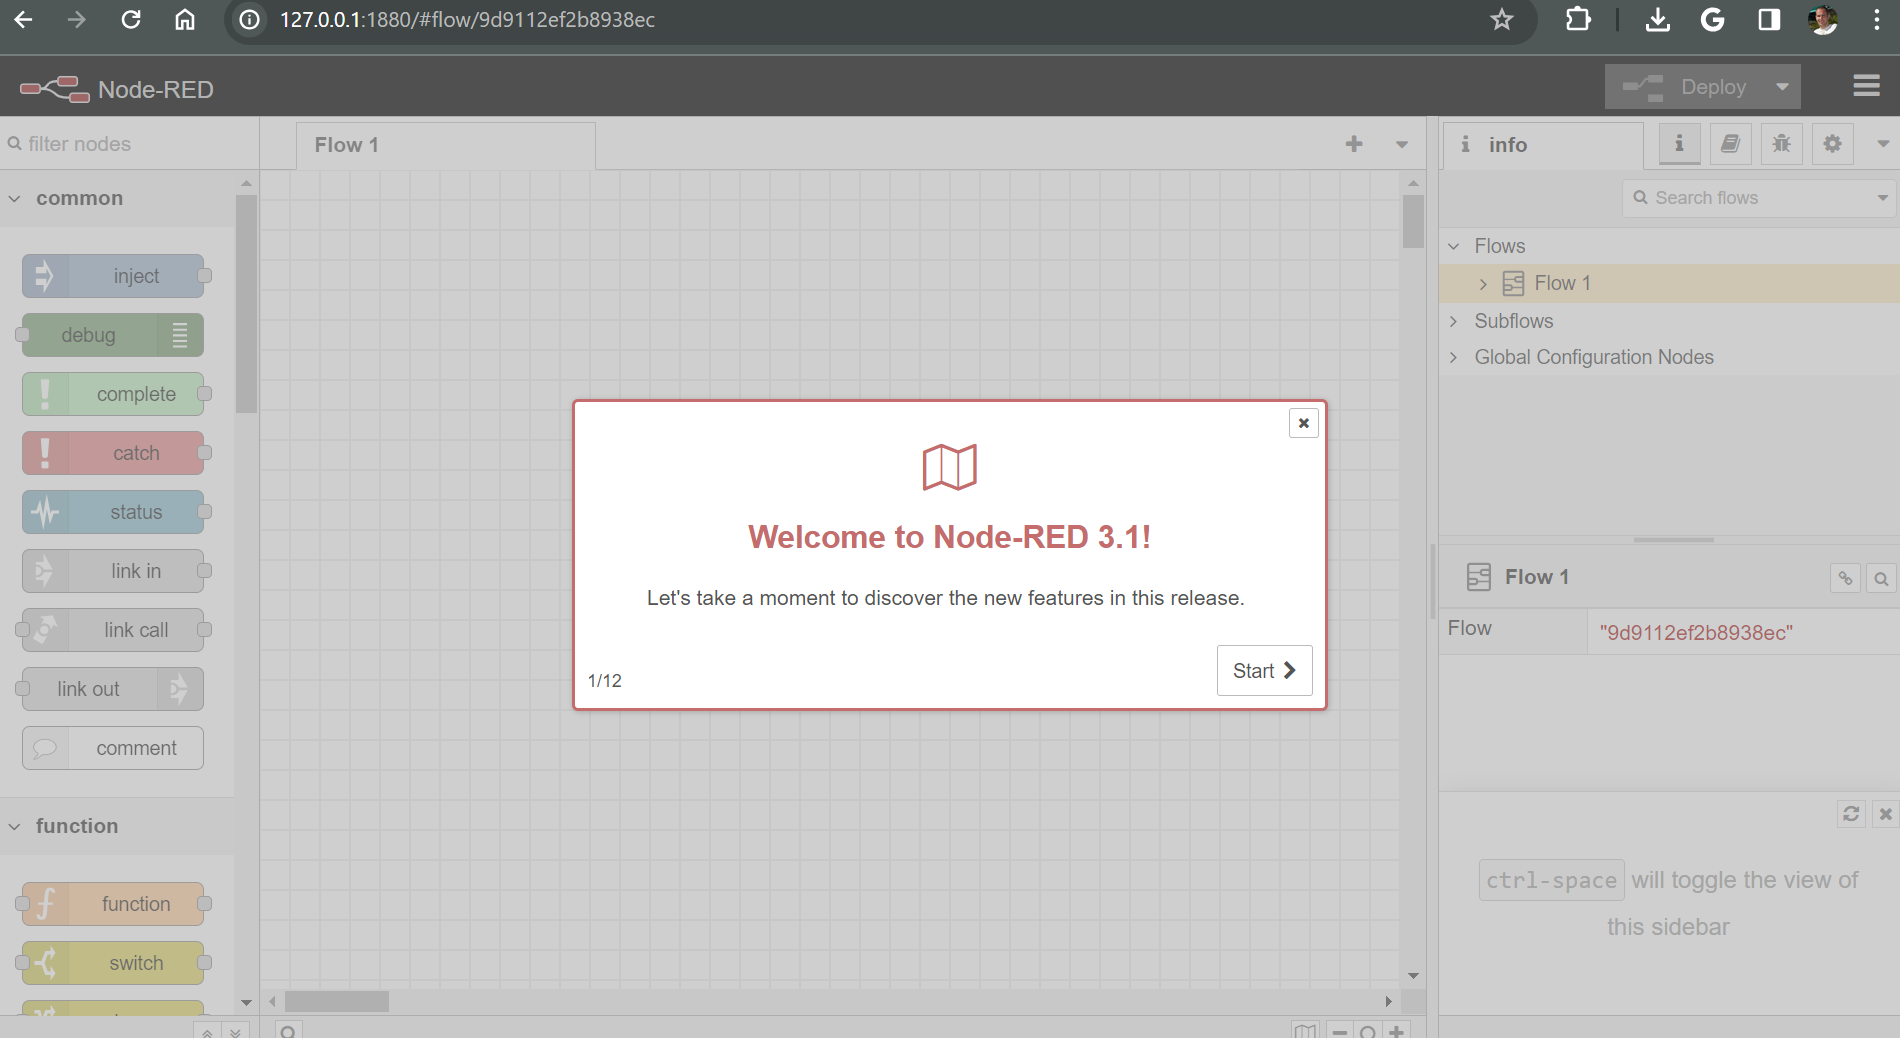Expand the Flow 1 tree item chevron
Viewport: 1900px width, 1038px height.
click(1483, 284)
